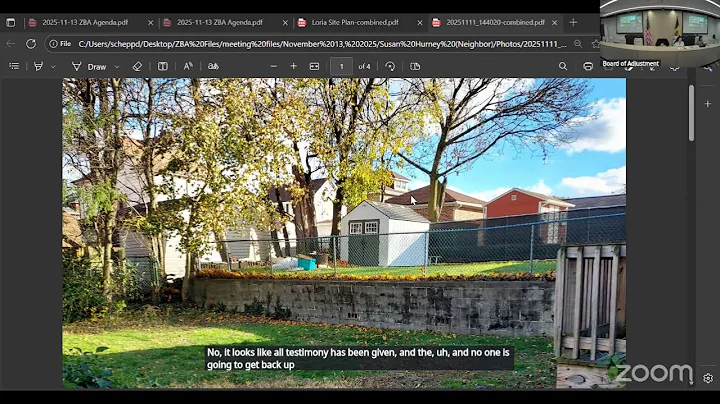Select the Erase tool
This screenshot has width=720, height=404.
(x=137, y=67)
